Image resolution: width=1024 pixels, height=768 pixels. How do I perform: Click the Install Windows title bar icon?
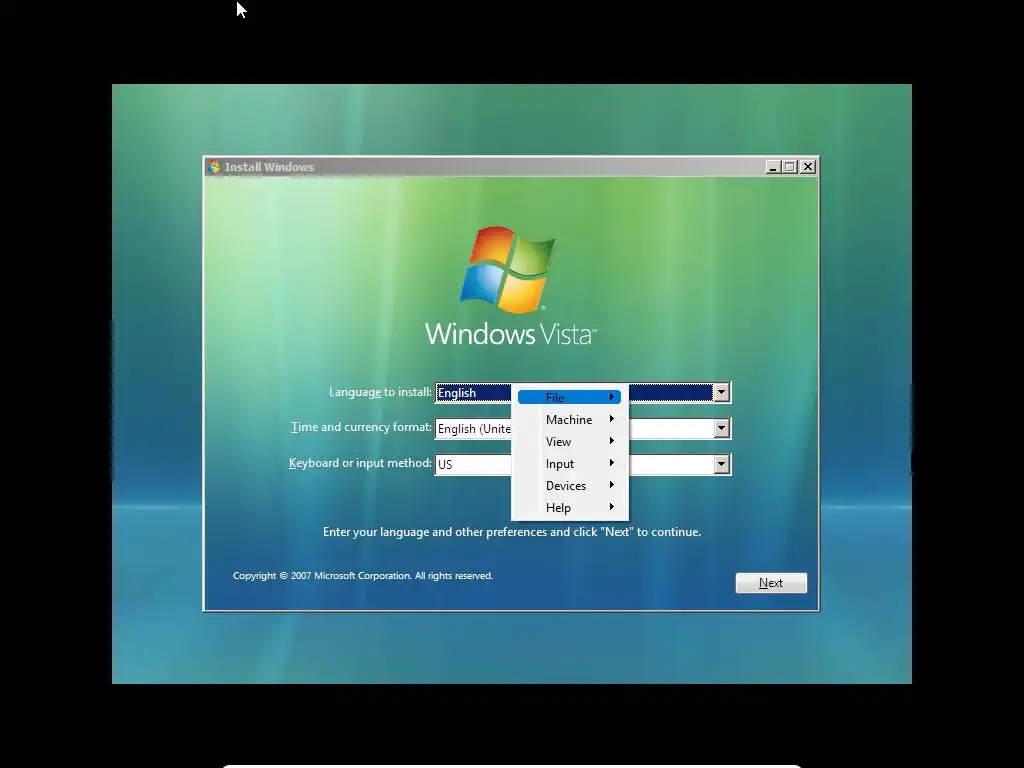[x=214, y=167]
